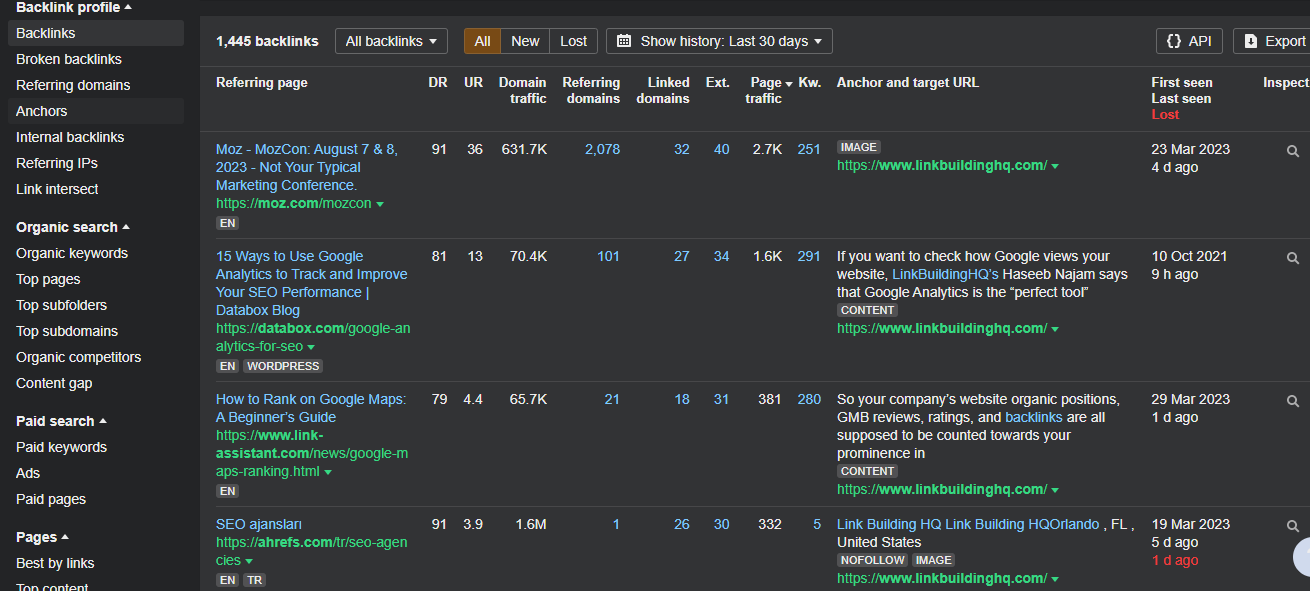1310x591 pixels.
Task: Show only Lost backlinks
Action: pos(573,41)
